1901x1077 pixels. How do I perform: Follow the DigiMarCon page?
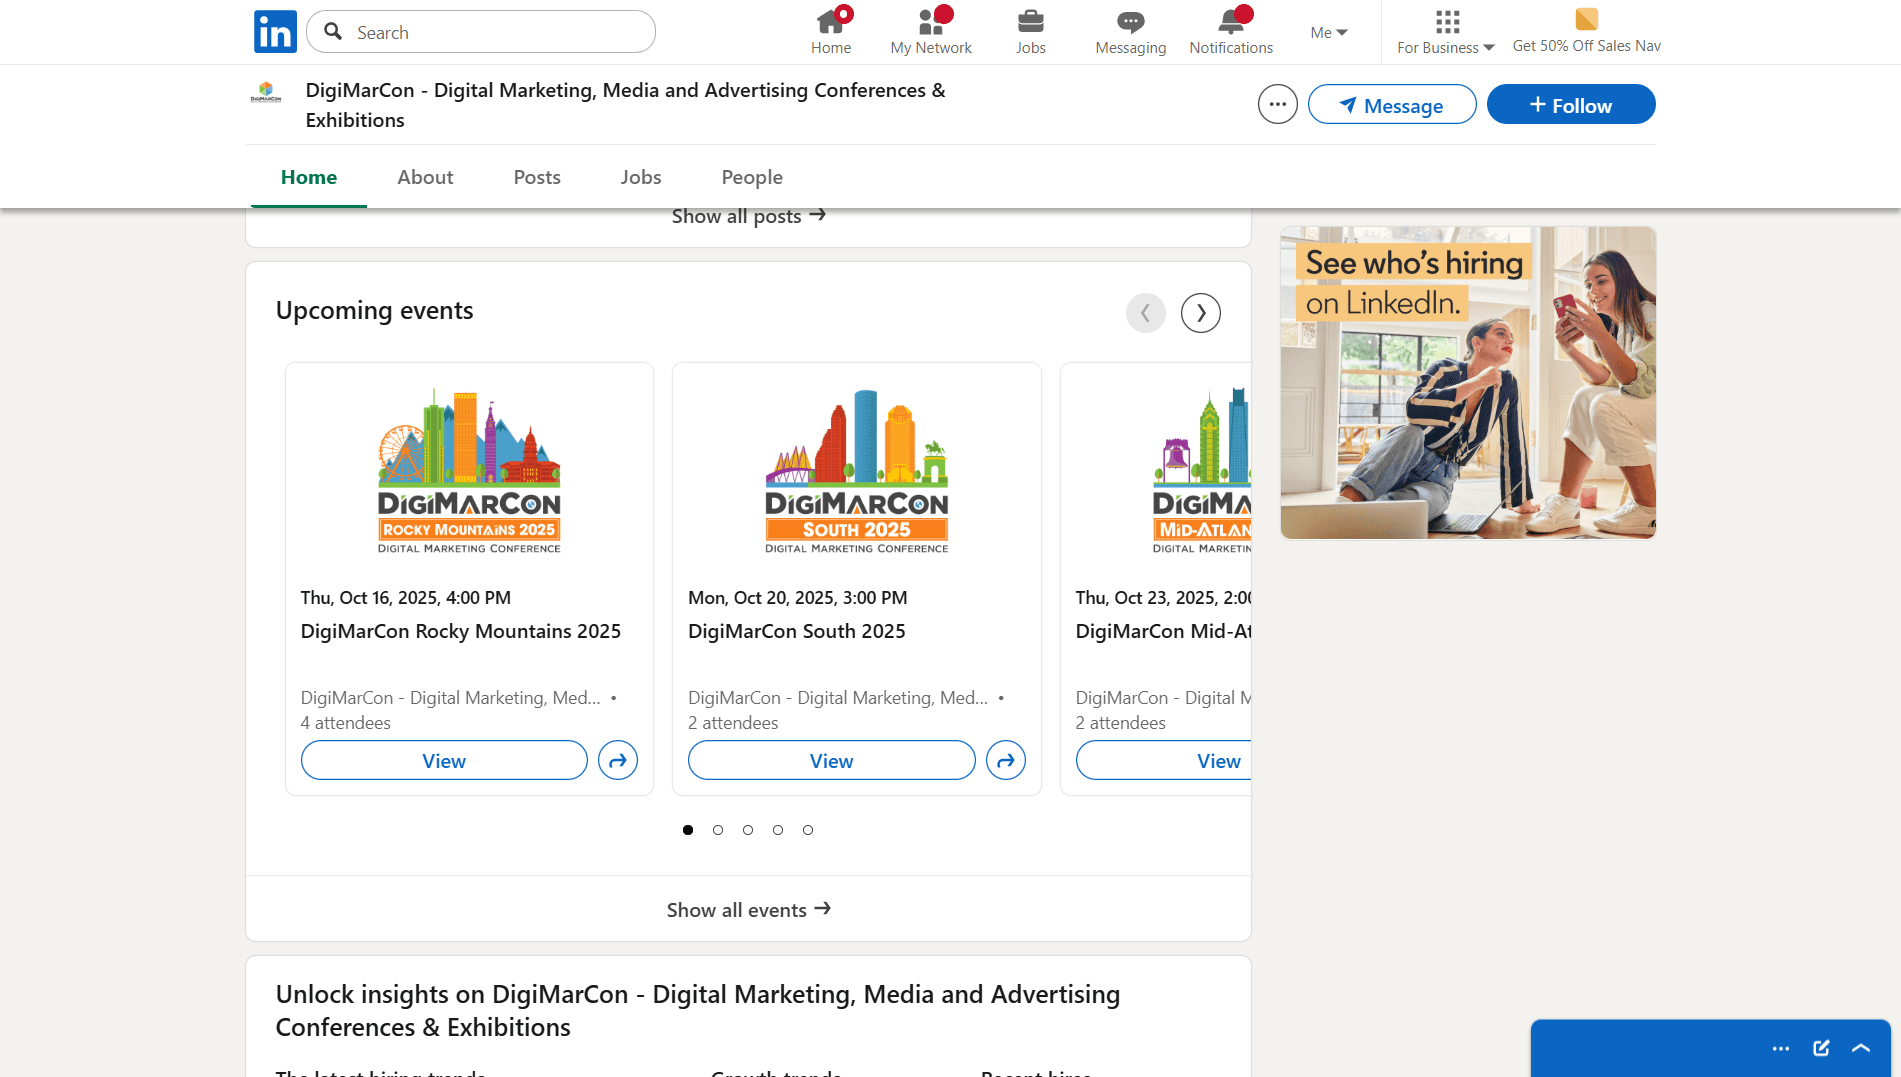[x=1570, y=104]
